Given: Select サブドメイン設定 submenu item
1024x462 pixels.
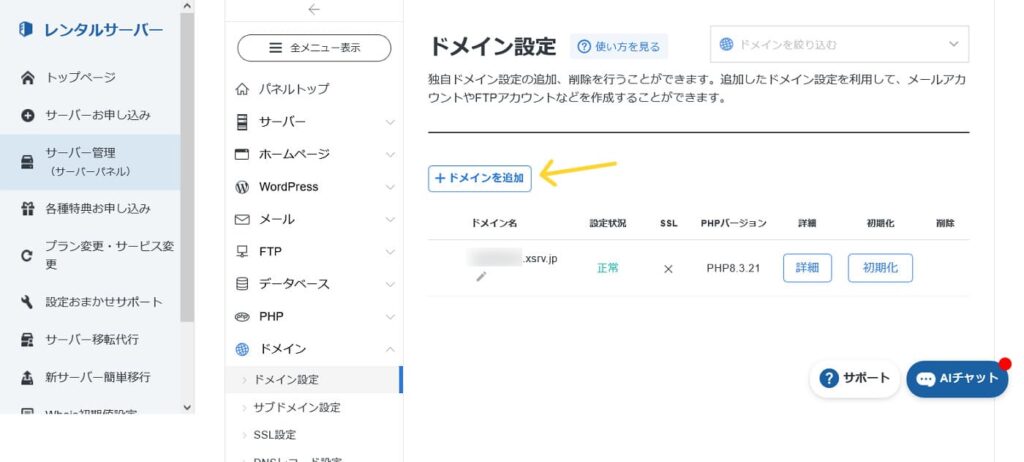Looking at the screenshot, I should [x=296, y=408].
